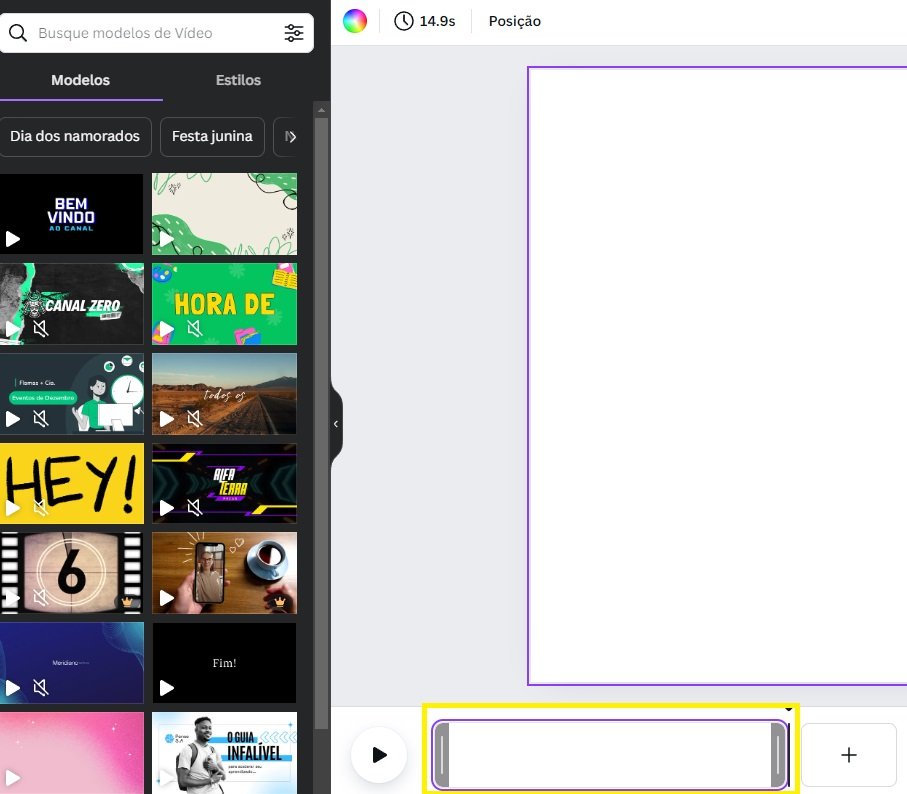The height and width of the screenshot is (794, 907).
Task: Unmute the "Canal Zero" template preview
Action: [41, 329]
